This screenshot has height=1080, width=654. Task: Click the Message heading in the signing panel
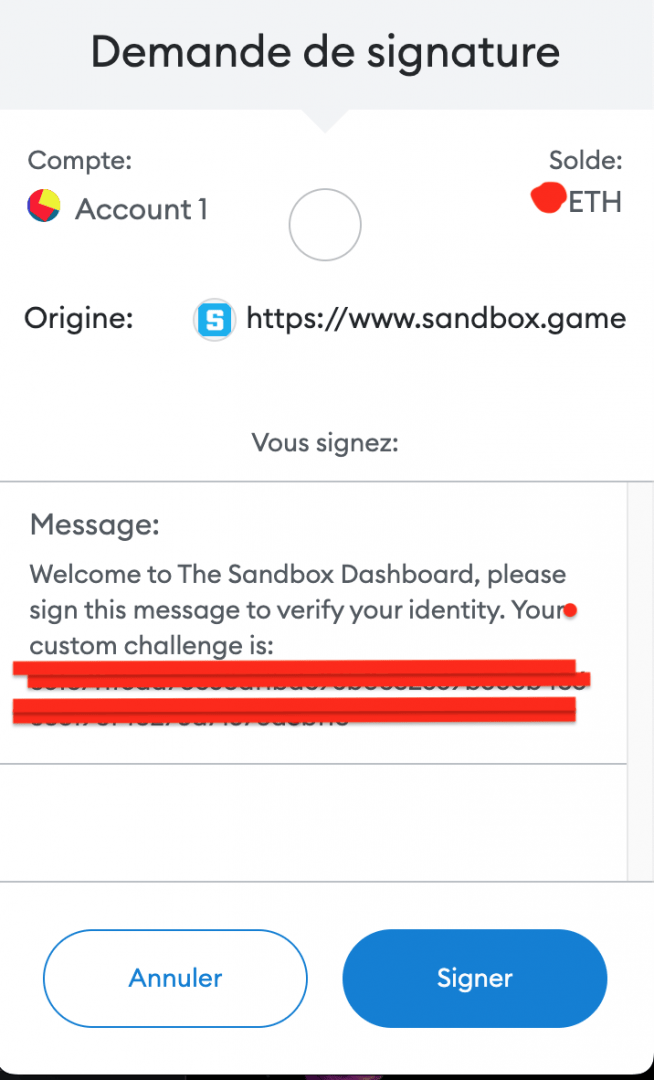[93, 524]
